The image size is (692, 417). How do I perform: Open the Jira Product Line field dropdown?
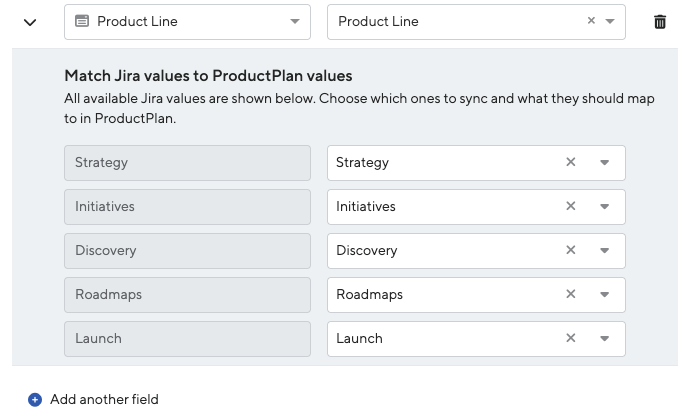(187, 22)
